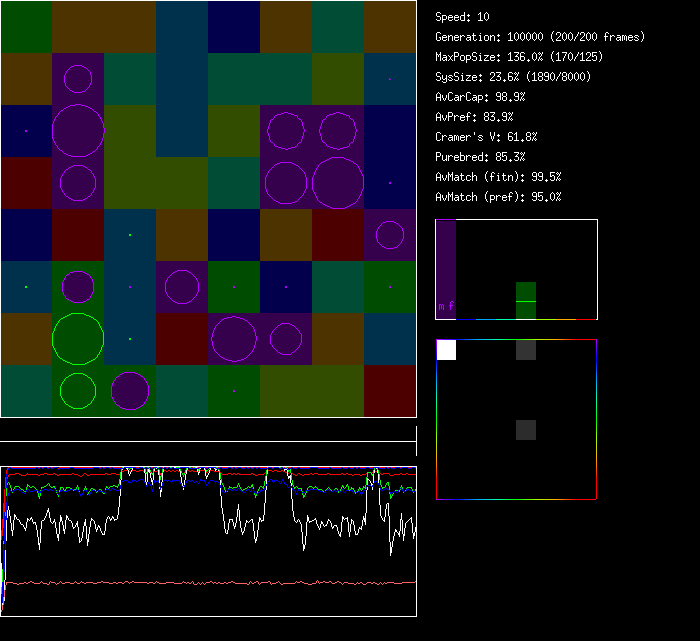The image size is (700, 641).
Task: Click the white square in the color matrix
Action: pos(447,350)
